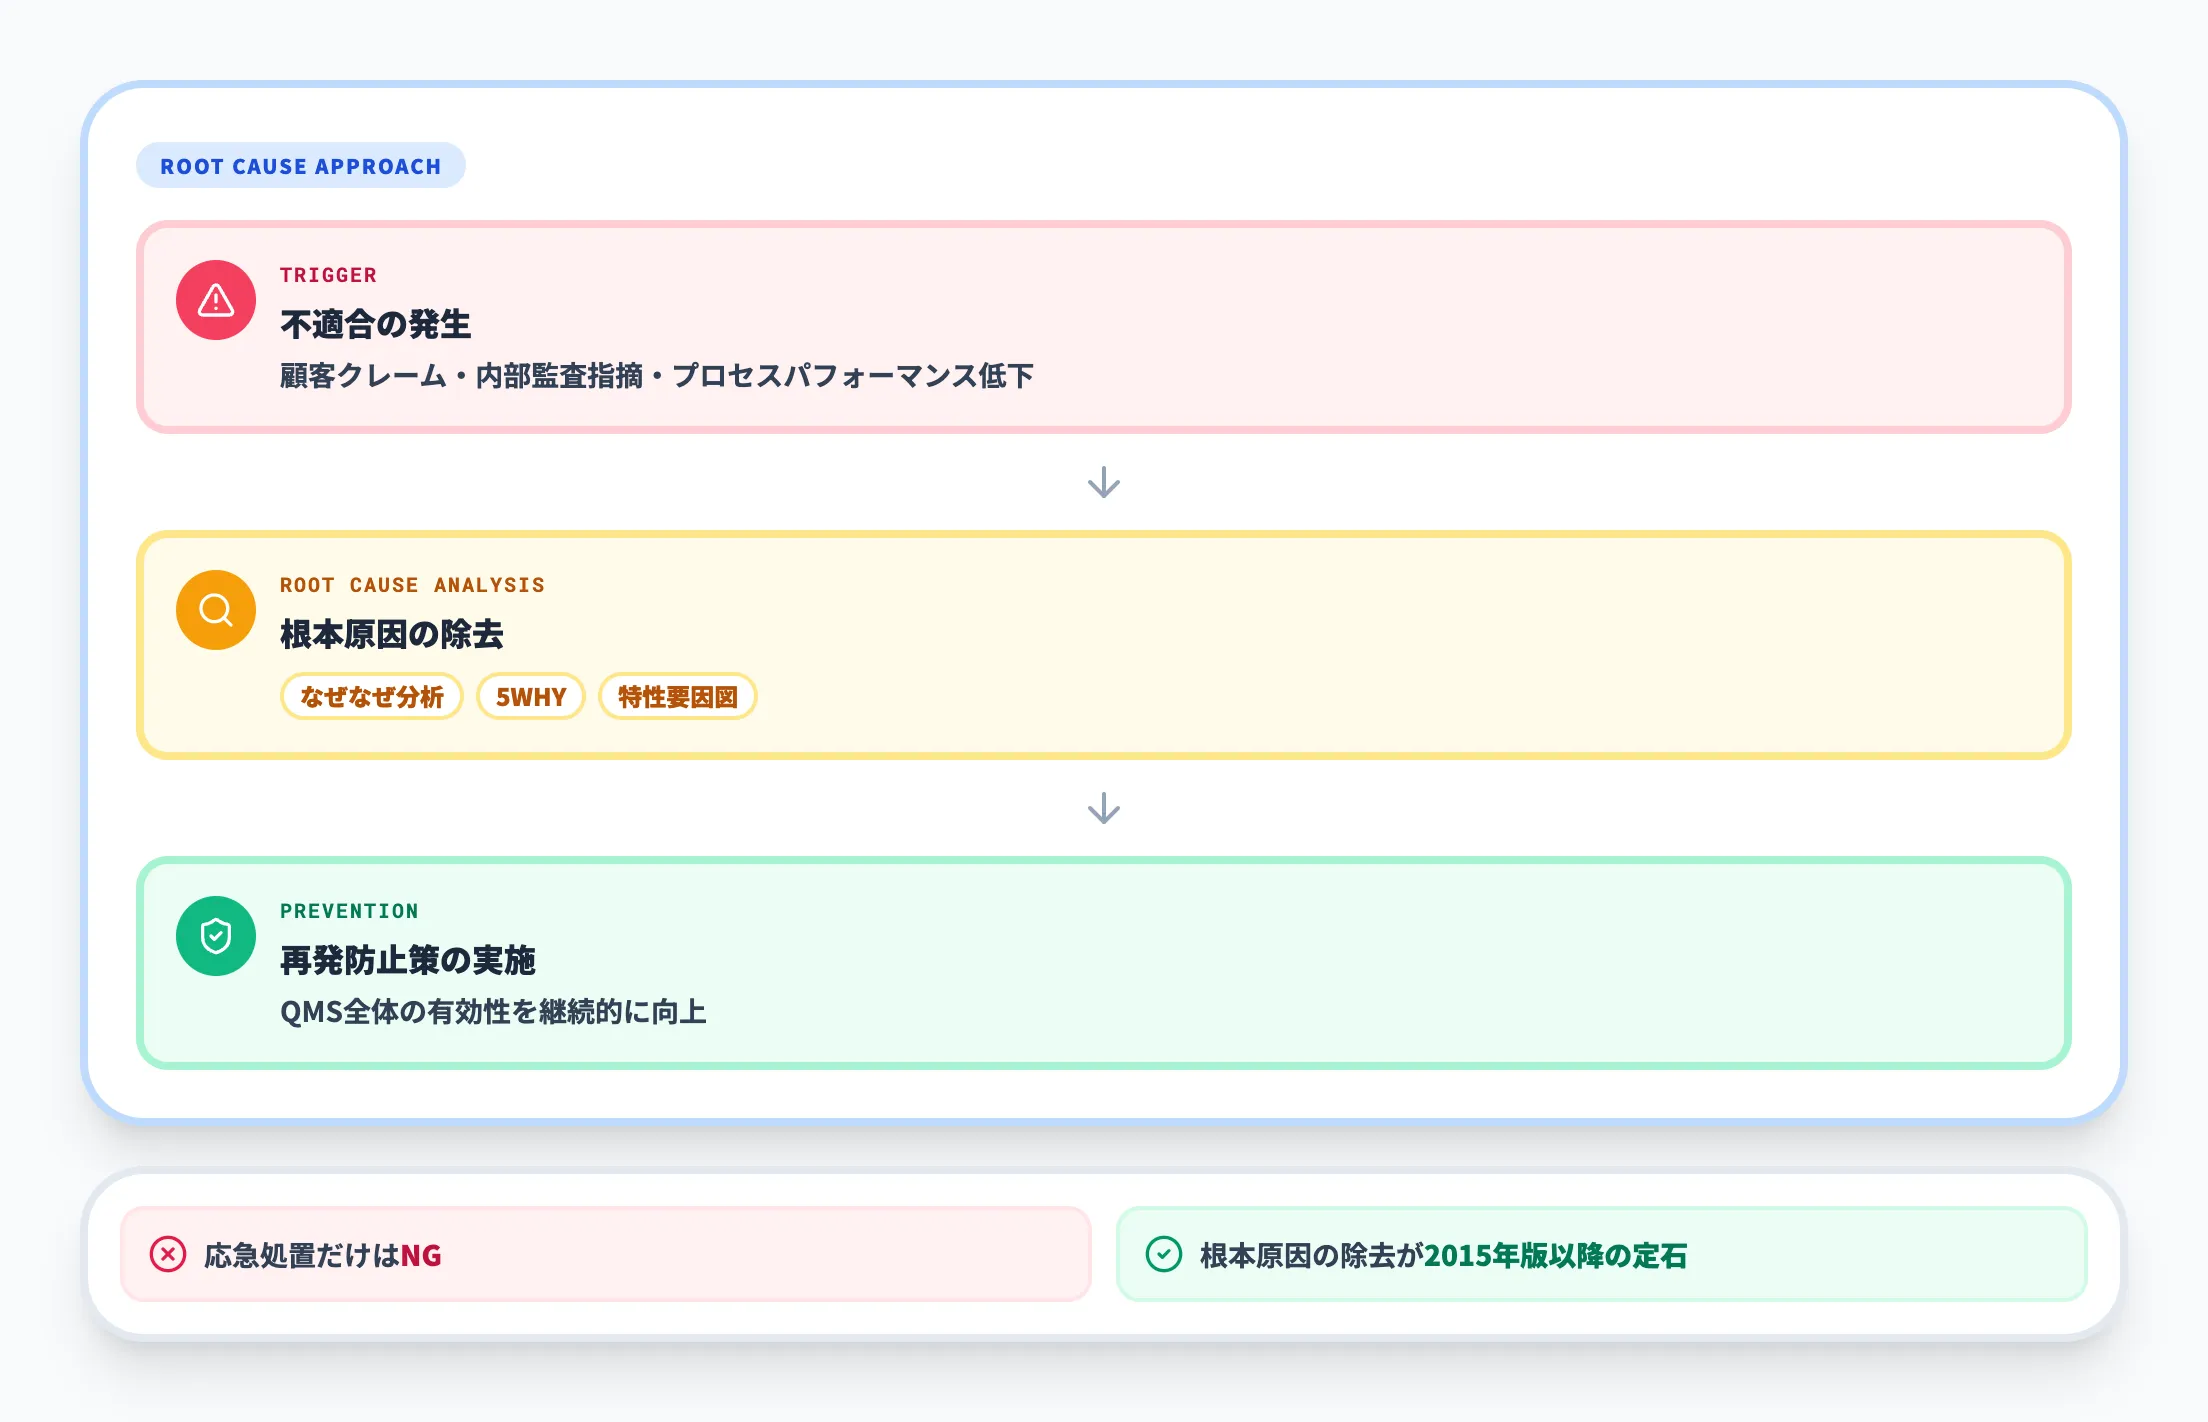Click the 不適合の発生 heading text
Image resolution: width=2208 pixels, height=1422 pixels.
click(x=376, y=324)
